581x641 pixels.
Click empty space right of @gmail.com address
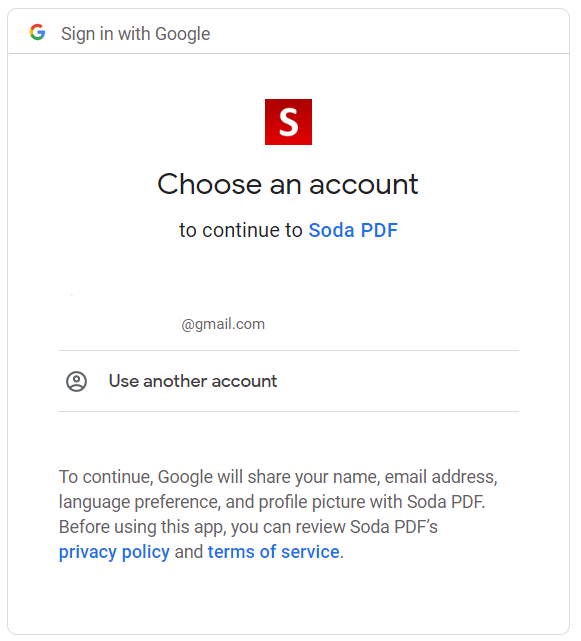click(392, 324)
